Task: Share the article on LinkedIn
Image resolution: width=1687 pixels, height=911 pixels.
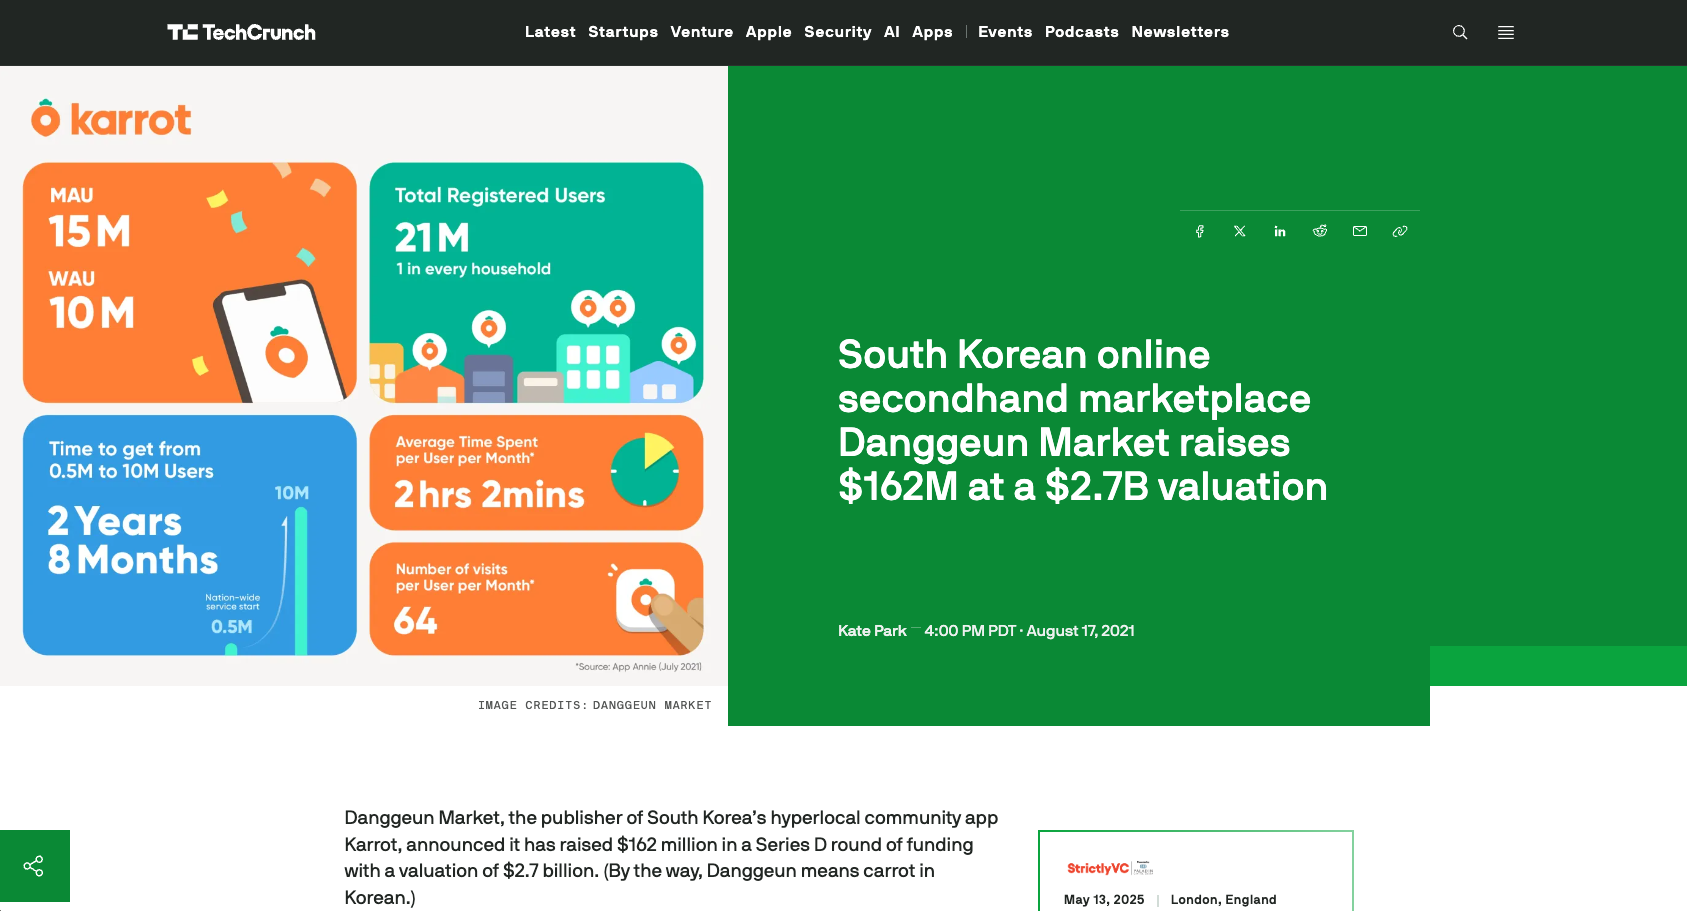Action: [1280, 231]
